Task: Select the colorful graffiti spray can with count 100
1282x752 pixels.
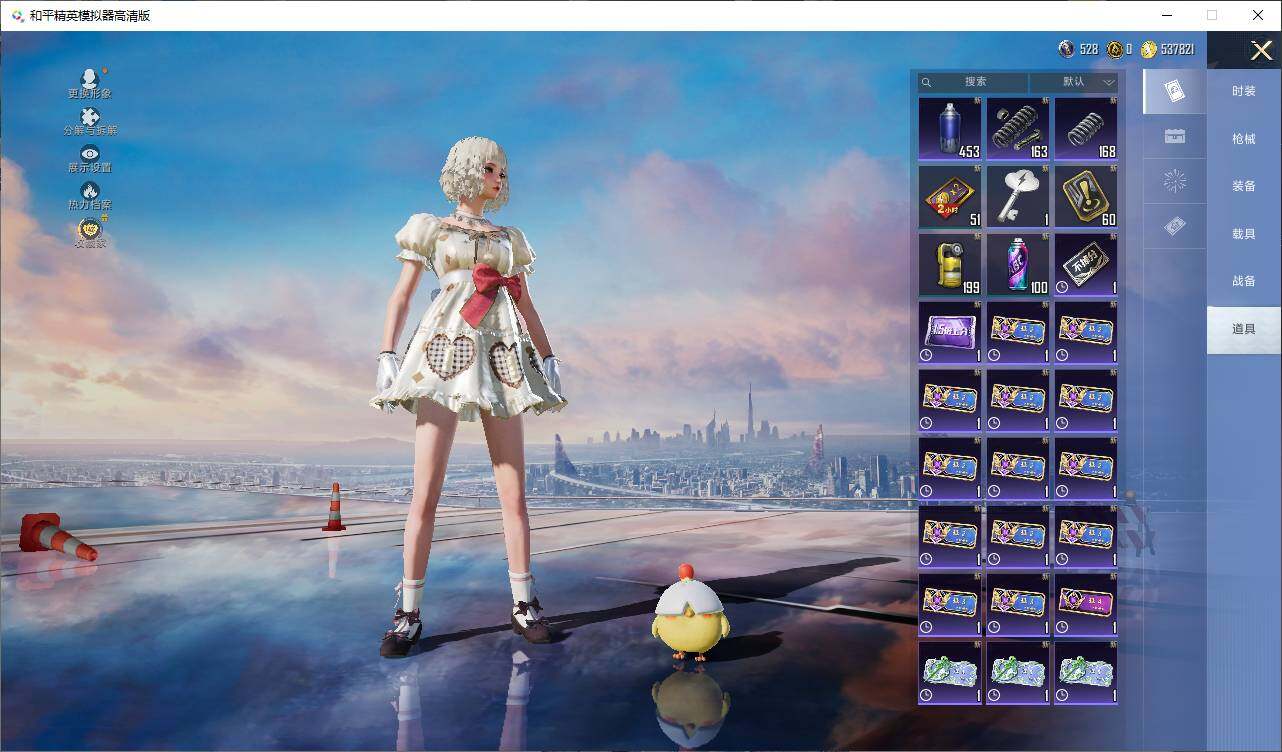Action: tap(1018, 265)
